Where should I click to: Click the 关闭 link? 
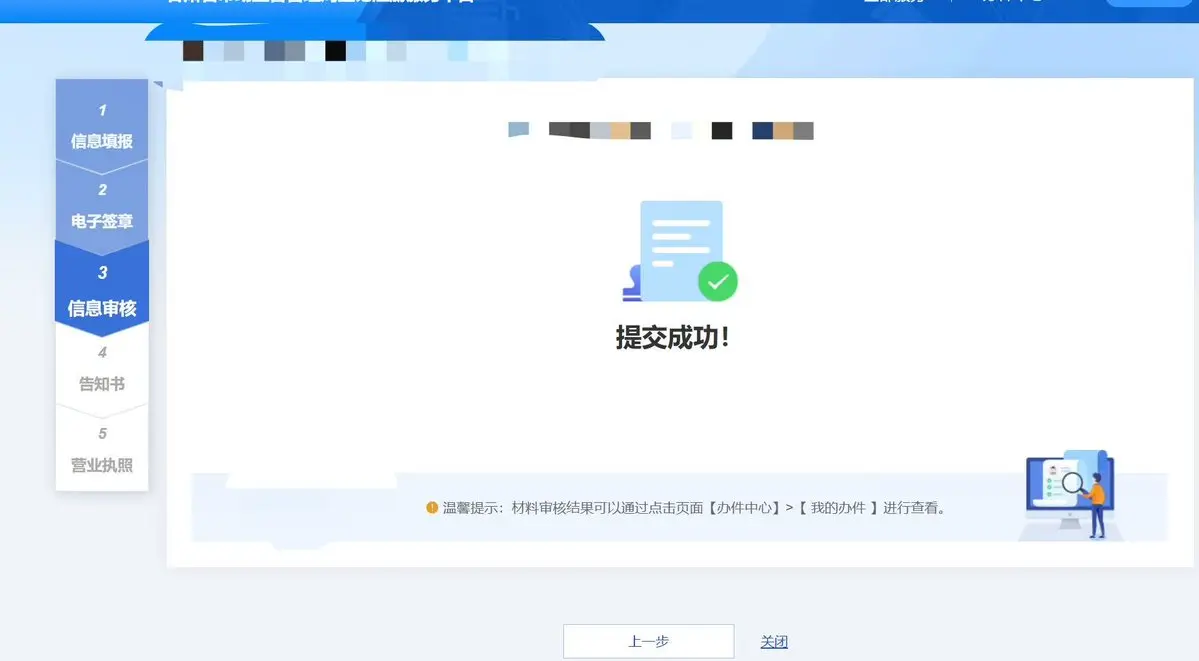click(774, 642)
